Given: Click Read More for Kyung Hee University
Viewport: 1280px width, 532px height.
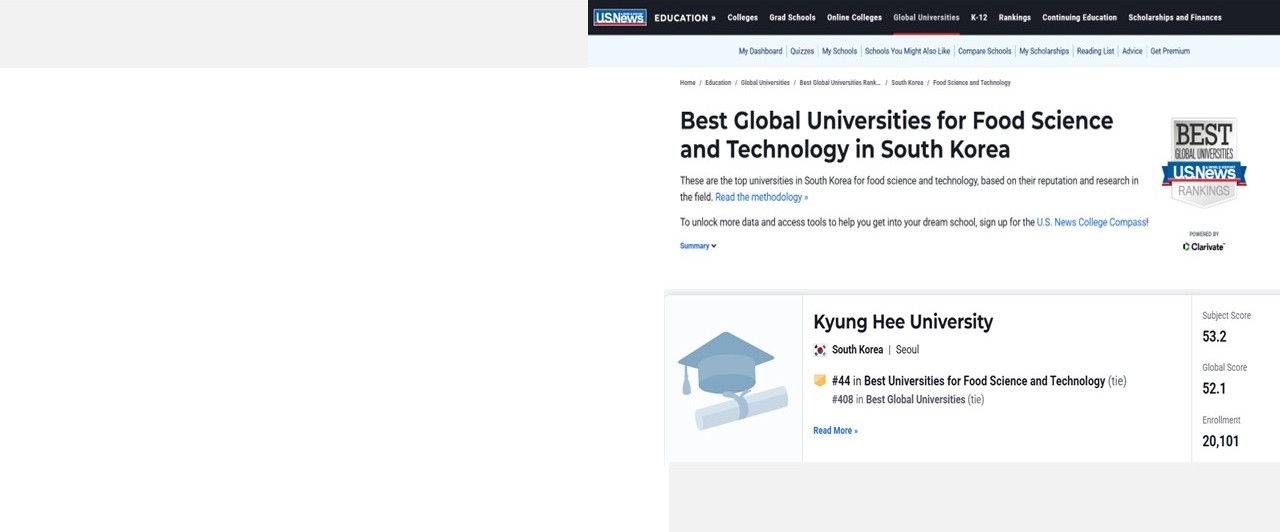Looking at the screenshot, I should (x=835, y=431).
